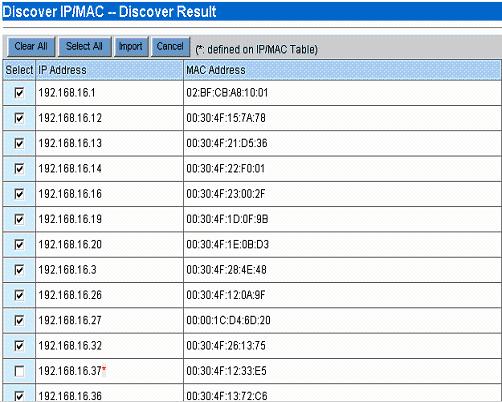Click the Cancel button

[170, 46]
